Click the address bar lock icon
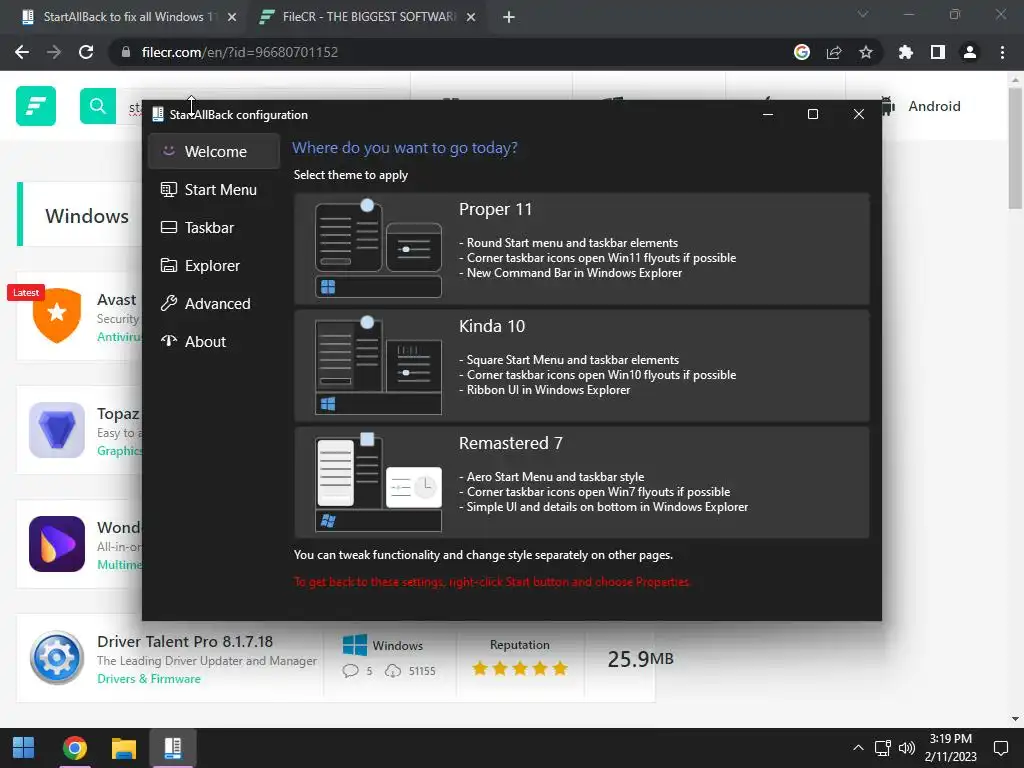1024x768 pixels. coord(125,52)
